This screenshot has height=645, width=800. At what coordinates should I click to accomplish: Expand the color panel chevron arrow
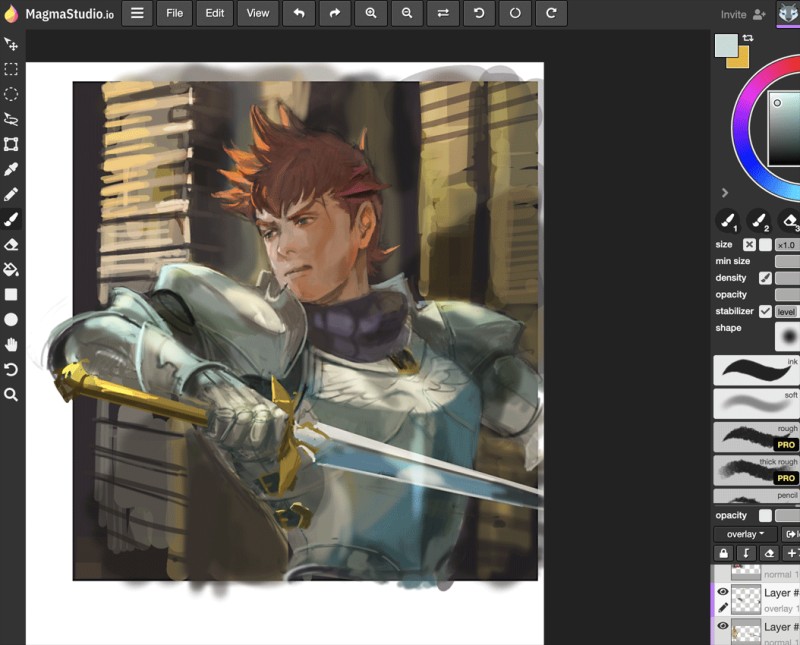pos(725,193)
